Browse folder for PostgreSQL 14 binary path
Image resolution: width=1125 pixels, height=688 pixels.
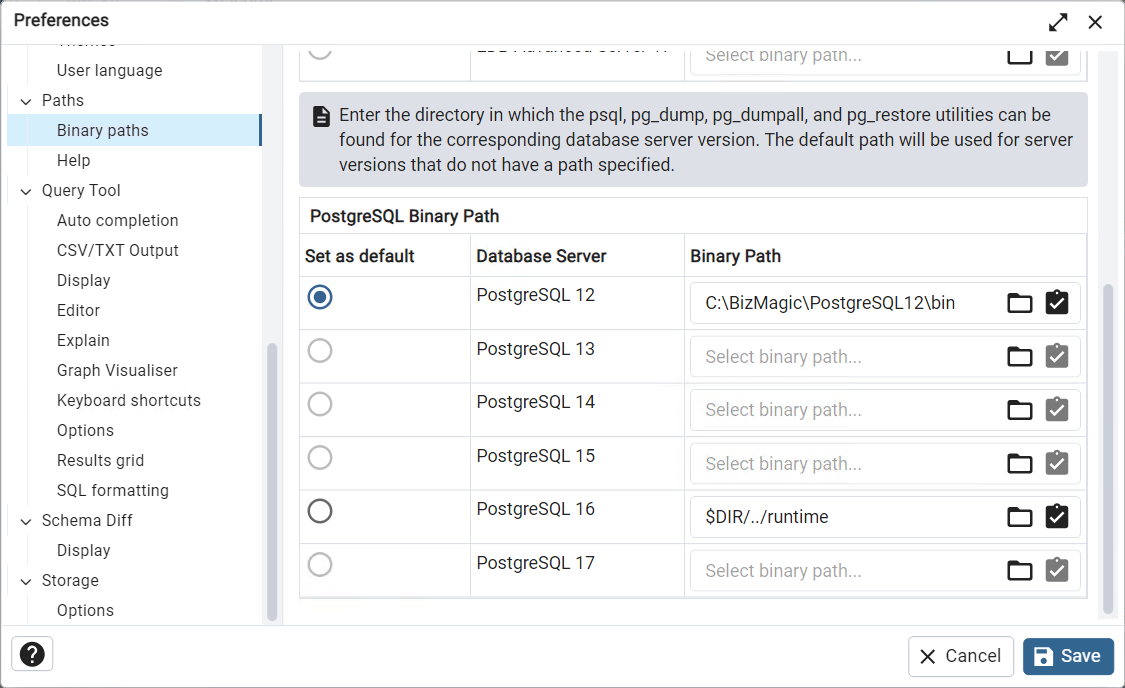tap(1020, 410)
